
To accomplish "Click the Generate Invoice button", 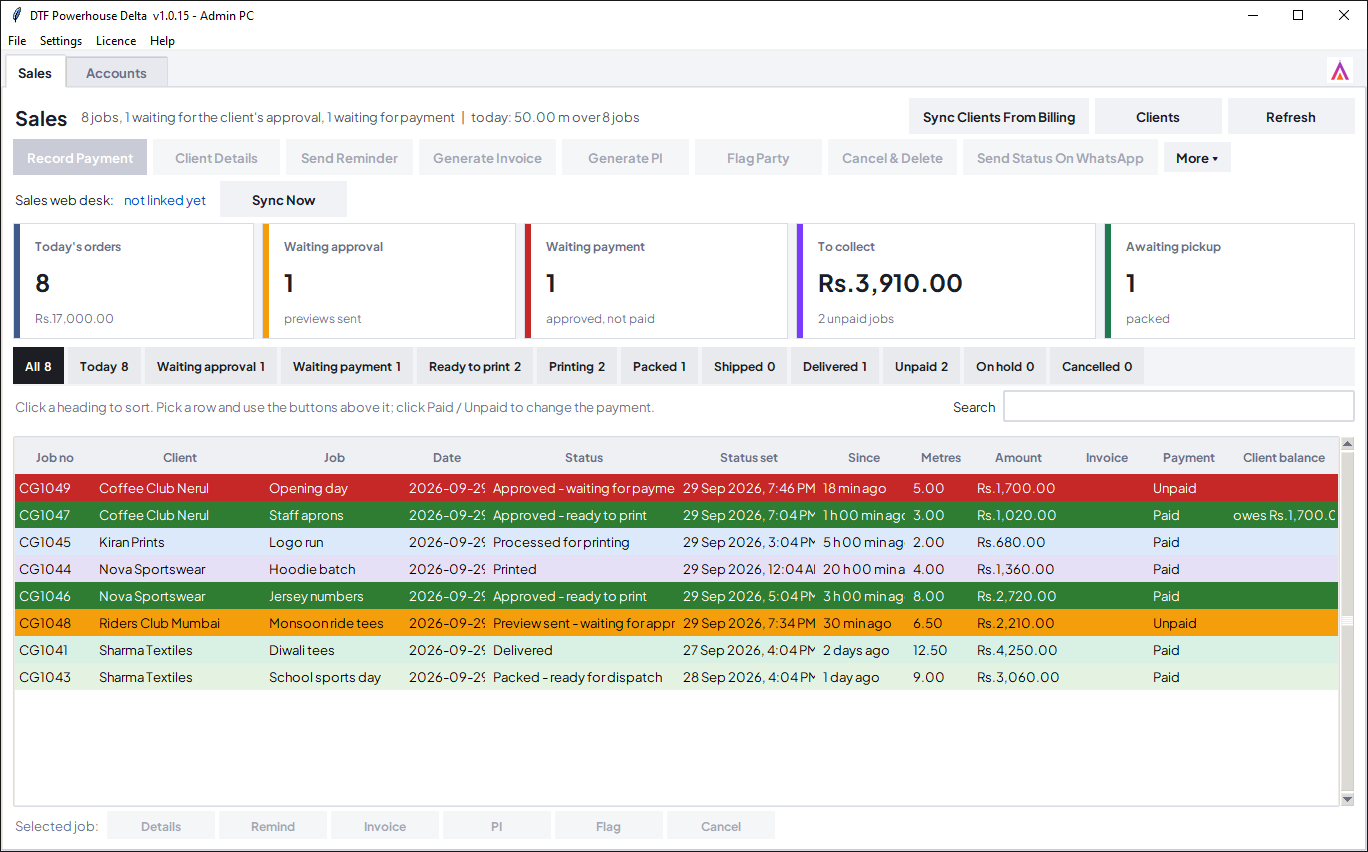I will pyautogui.click(x=487, y=158).
